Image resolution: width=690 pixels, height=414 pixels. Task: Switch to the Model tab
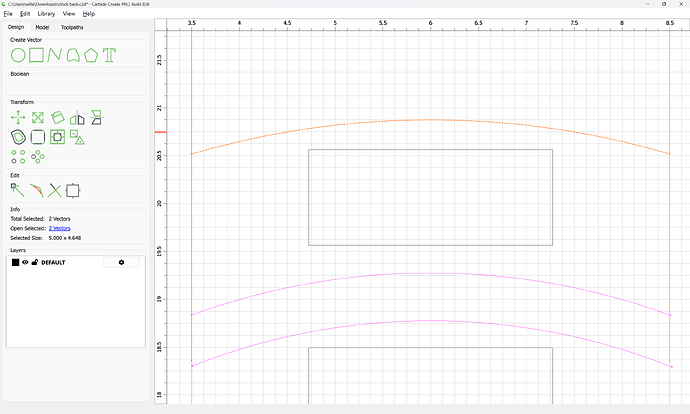coord(42,27)
